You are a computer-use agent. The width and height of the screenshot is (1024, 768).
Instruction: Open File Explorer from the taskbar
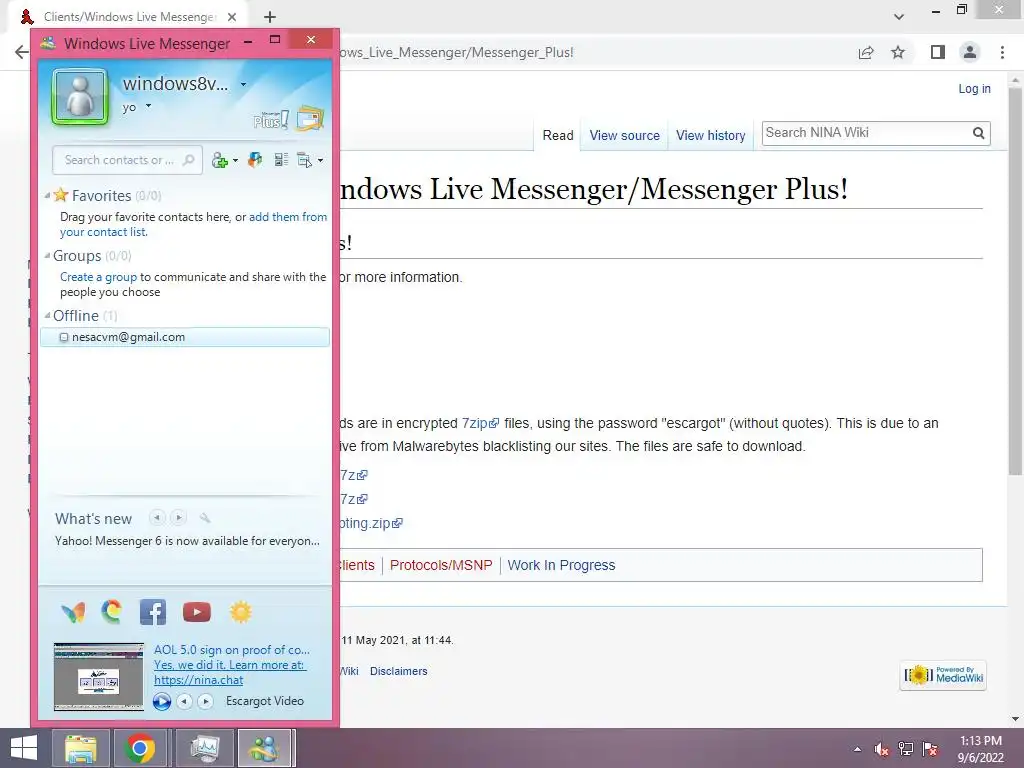coord(80,748)
